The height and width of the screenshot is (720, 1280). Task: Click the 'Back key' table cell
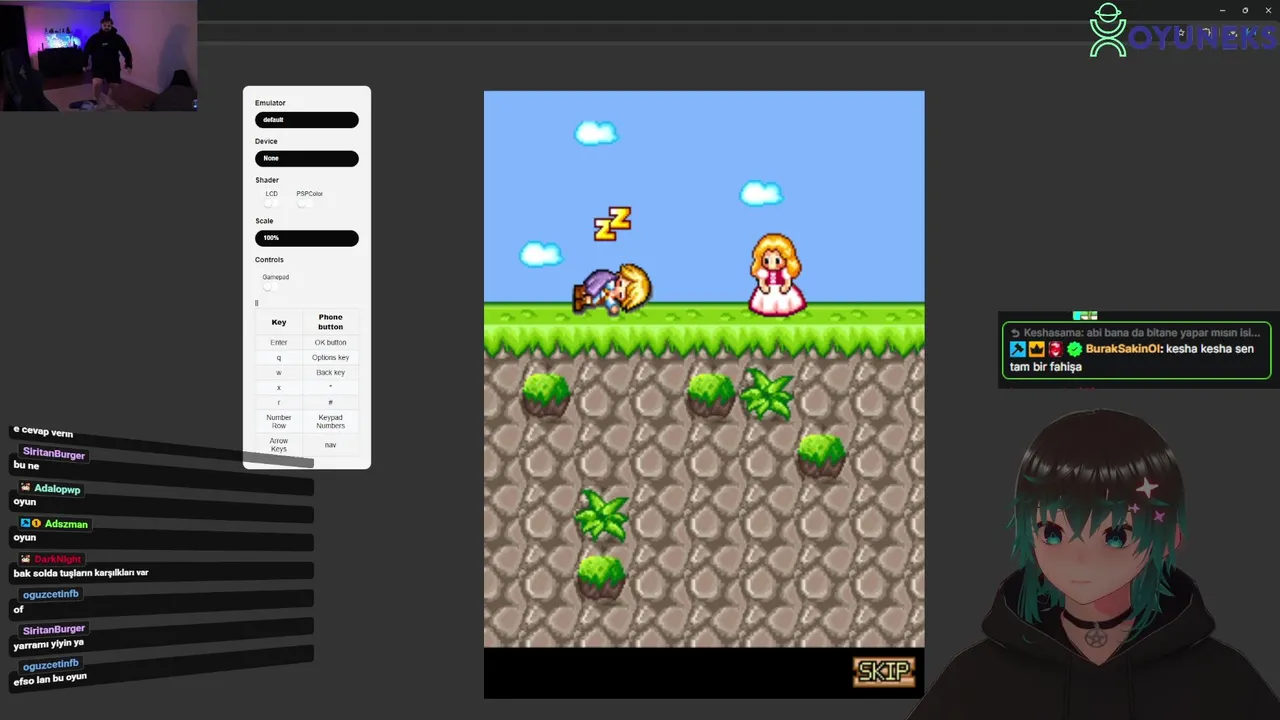[330, 372]
